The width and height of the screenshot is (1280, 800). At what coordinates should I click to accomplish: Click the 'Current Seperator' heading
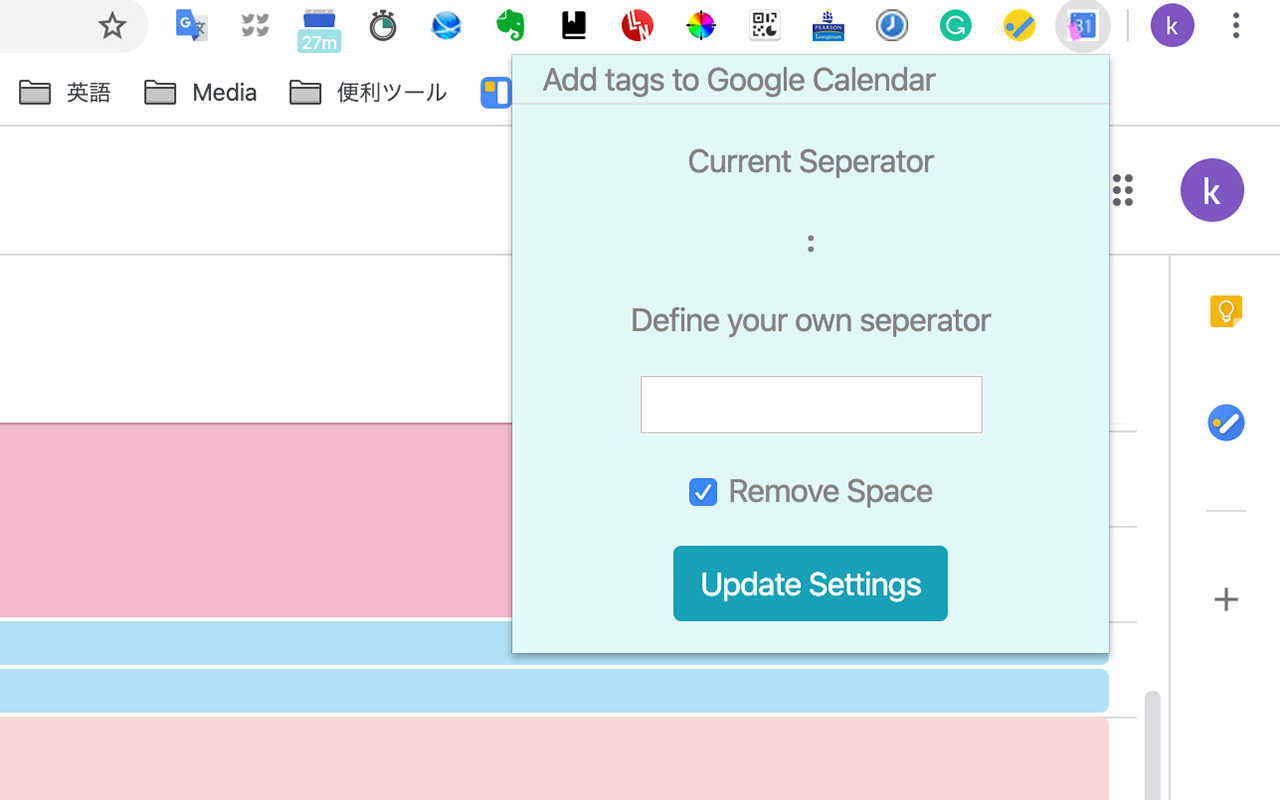pos(811,162)
